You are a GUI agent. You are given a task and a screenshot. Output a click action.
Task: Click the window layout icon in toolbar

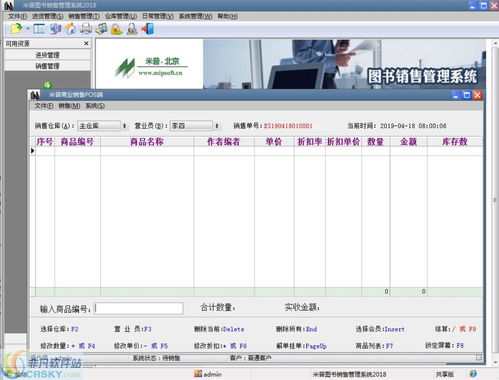(x=39, y=29)
